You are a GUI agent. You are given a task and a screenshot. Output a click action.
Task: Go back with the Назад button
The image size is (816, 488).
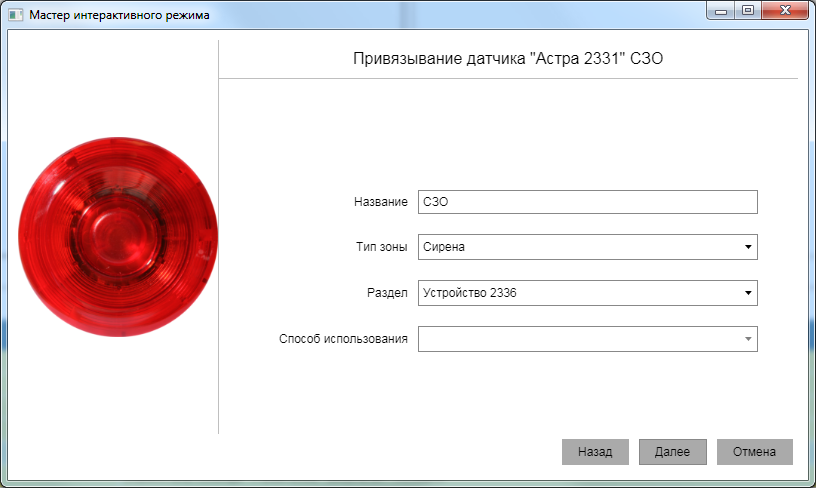point(595,452)
